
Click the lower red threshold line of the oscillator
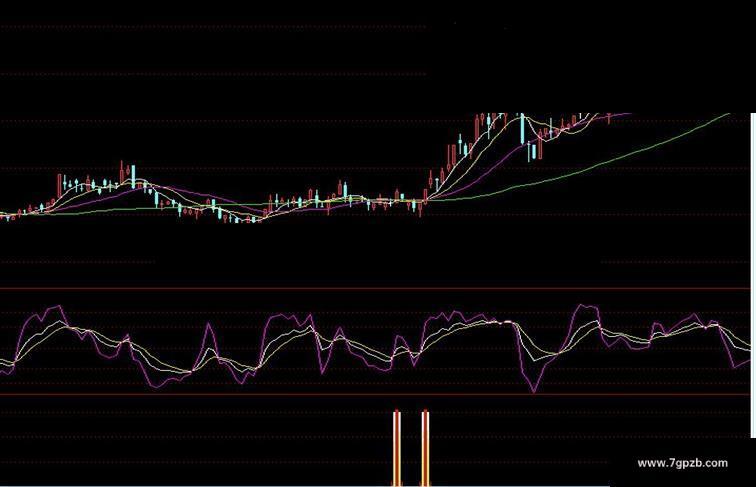[x=375, y=394]
